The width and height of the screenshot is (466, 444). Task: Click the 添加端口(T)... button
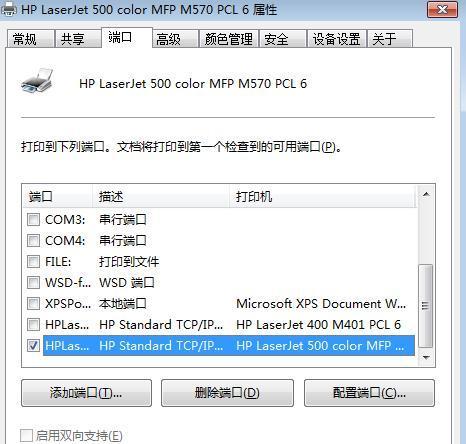pos(86,393)
